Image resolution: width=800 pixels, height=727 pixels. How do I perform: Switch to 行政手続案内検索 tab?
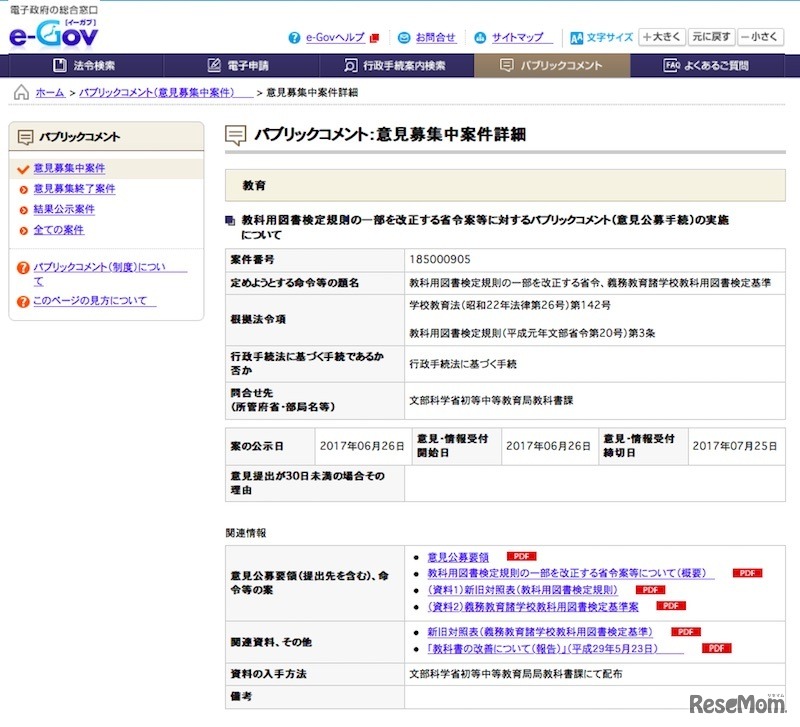click(x=394, y=66)
